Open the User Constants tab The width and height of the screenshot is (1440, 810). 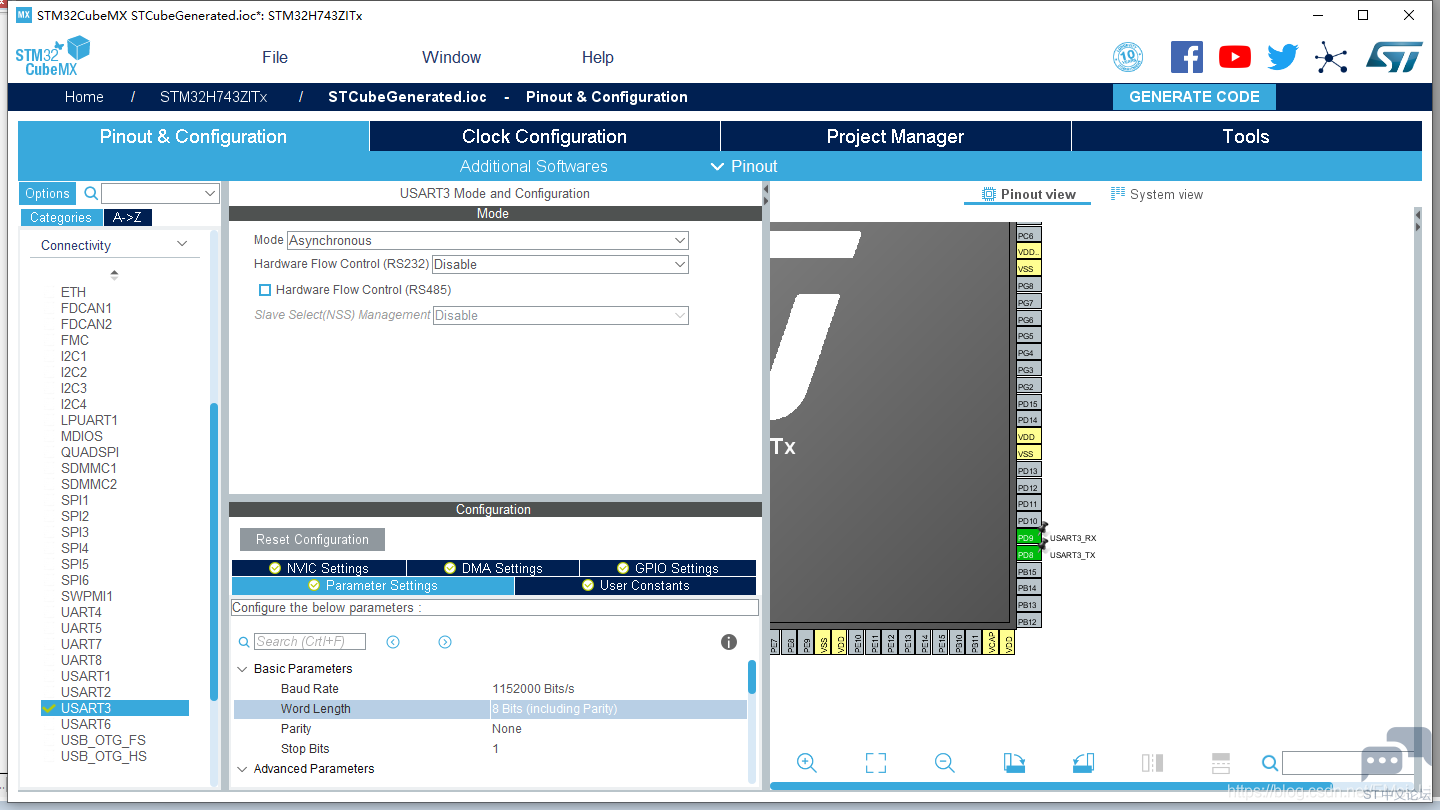pos(636,585)
